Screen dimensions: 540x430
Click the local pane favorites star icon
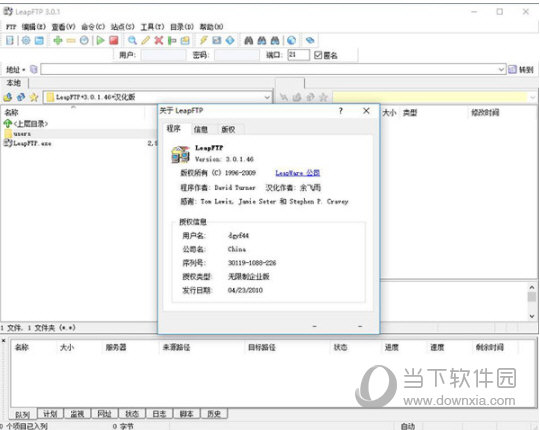pos(34,97)
